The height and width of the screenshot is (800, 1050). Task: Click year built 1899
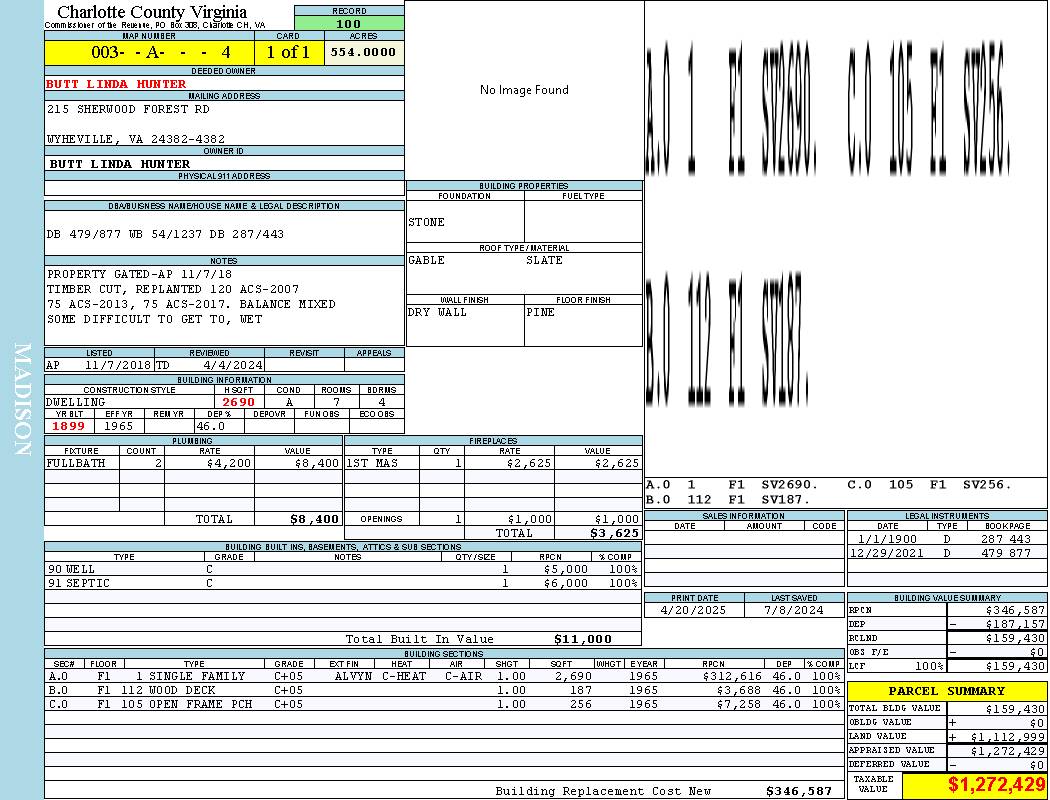(69, 426)
